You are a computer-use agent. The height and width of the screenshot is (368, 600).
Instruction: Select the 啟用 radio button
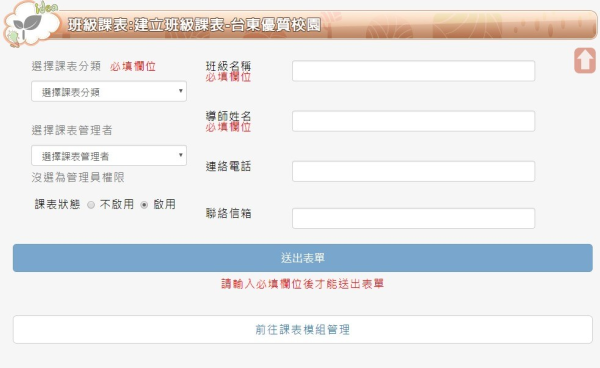pyautogui.click(x=144, y=205)
